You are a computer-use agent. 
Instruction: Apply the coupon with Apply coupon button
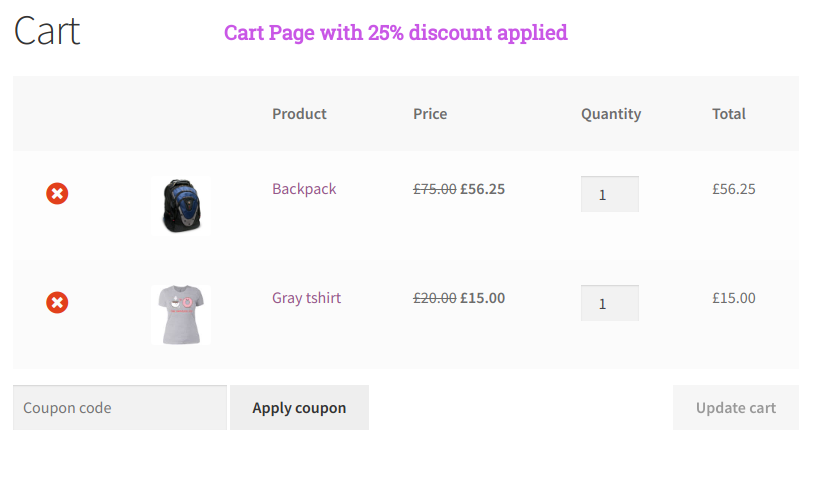tap(299, 407)
